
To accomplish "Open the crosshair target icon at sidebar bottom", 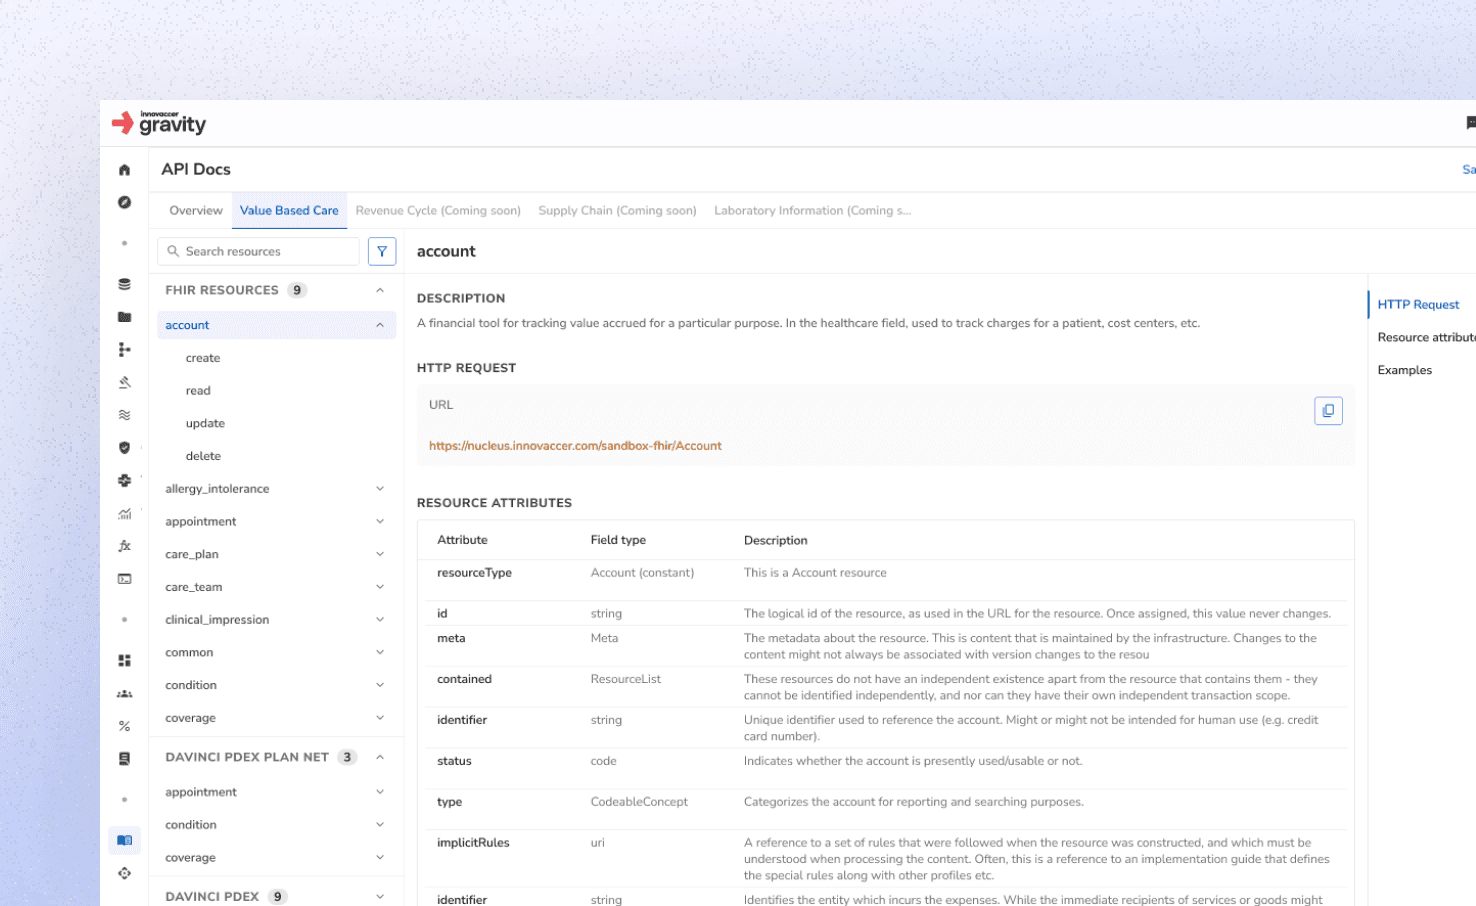I will (x=124, y=873).
